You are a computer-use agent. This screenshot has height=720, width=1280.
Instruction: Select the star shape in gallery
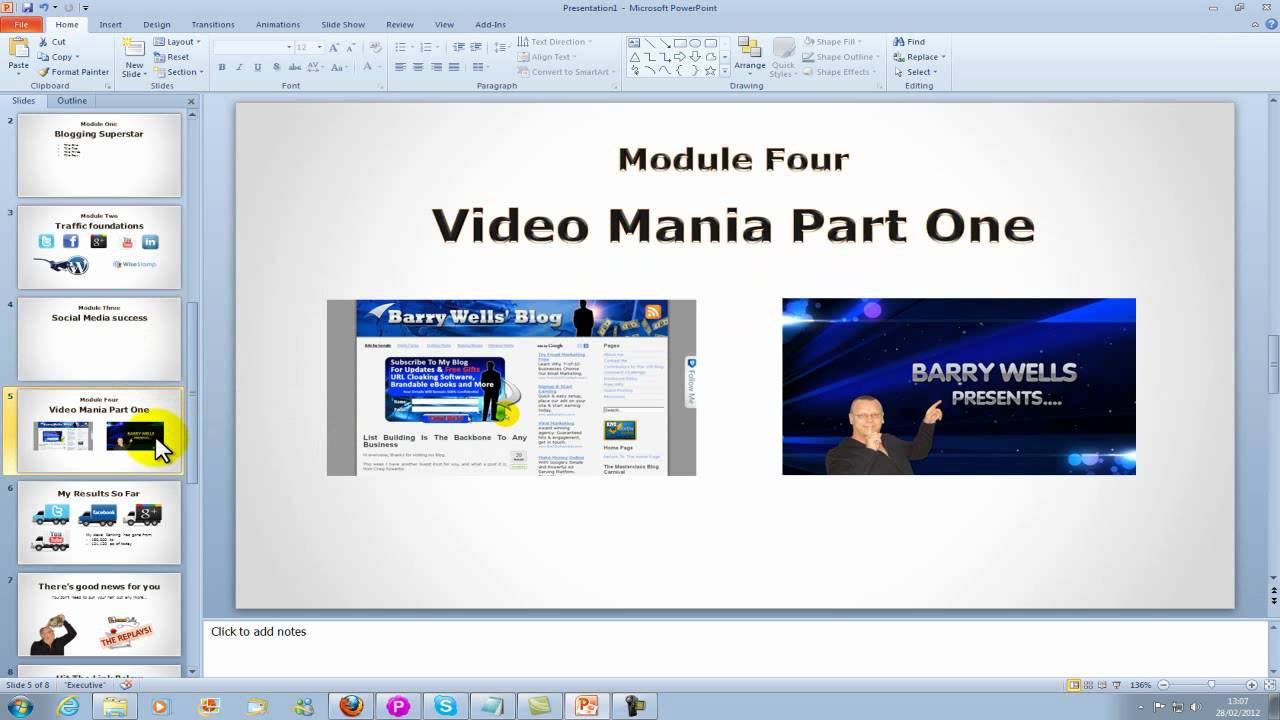(711, 71)
